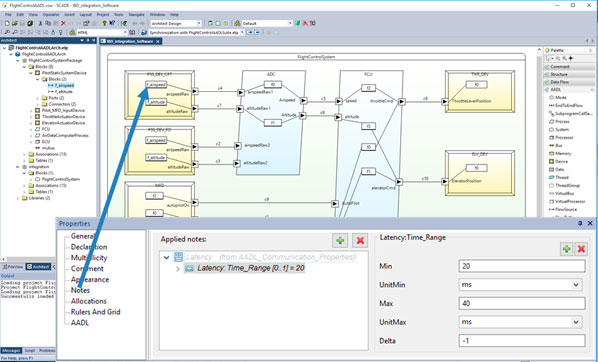598x362 pixels.
Task: Switch to the Architect bottom tab
Action: pos(39,267)
